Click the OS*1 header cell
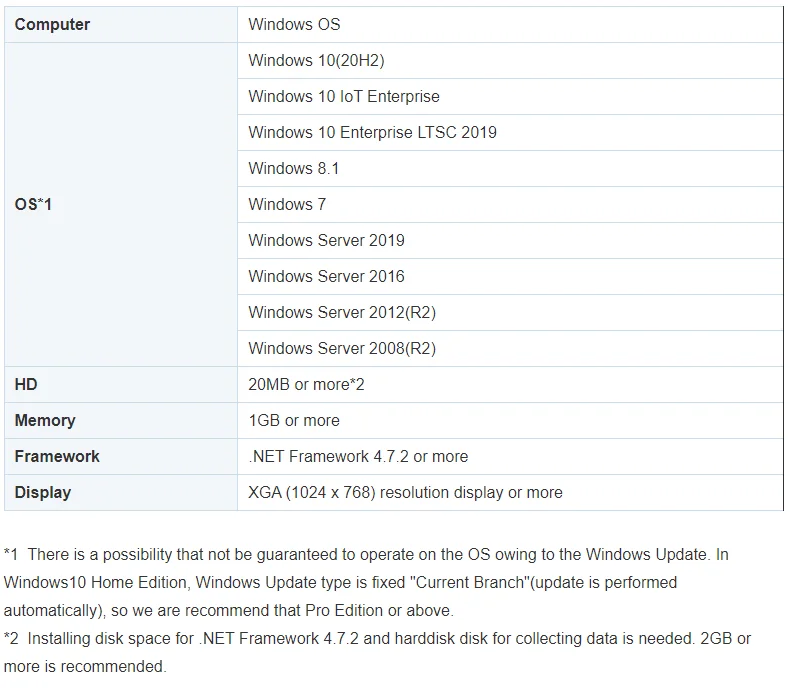This screenshot has width=790, height=693. 33,204
